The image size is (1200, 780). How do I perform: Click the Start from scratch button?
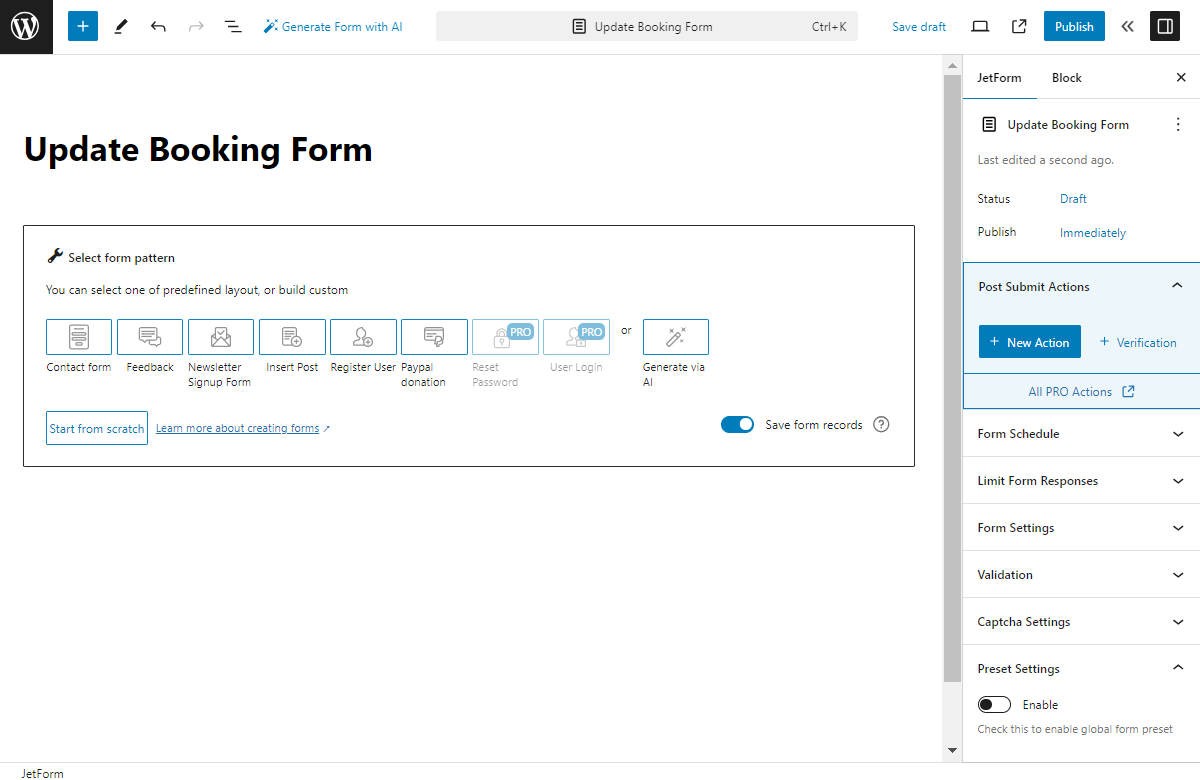tap(96, 427)
